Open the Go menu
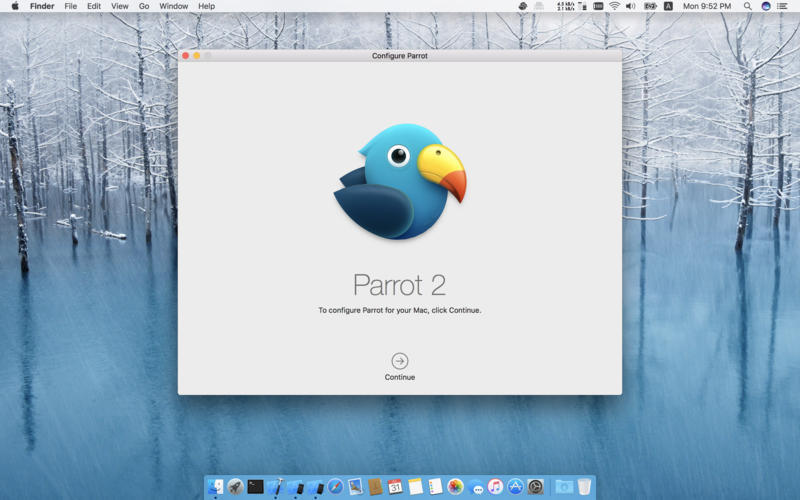 (x=144, y=6)
